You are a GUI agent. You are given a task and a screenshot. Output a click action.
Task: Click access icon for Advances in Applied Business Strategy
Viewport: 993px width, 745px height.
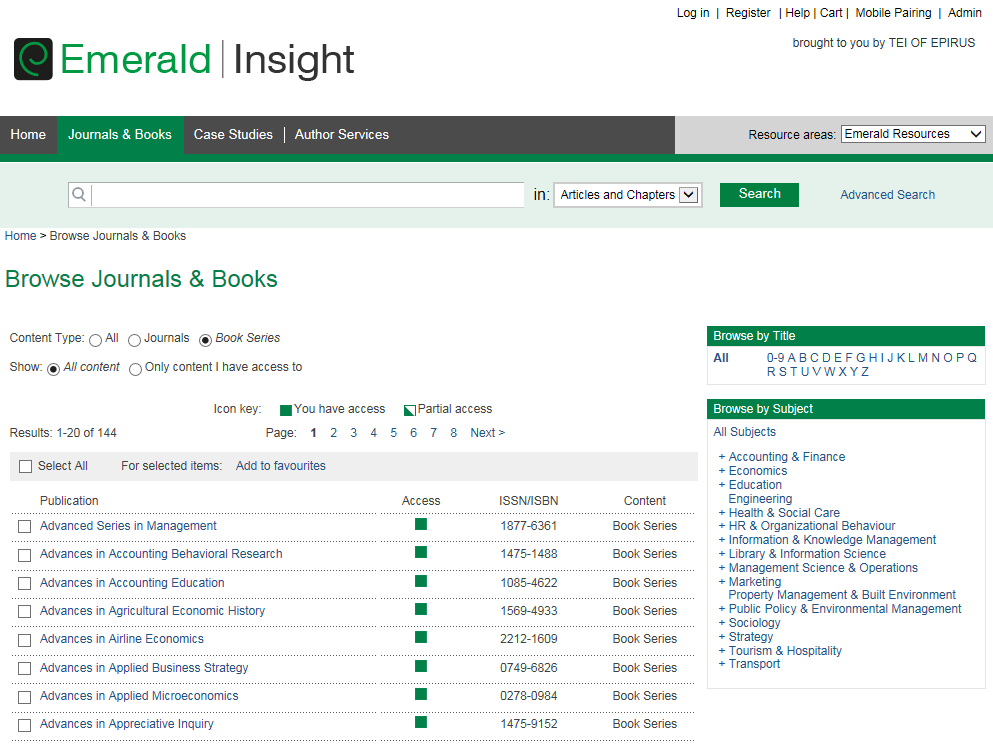point(421,666)
